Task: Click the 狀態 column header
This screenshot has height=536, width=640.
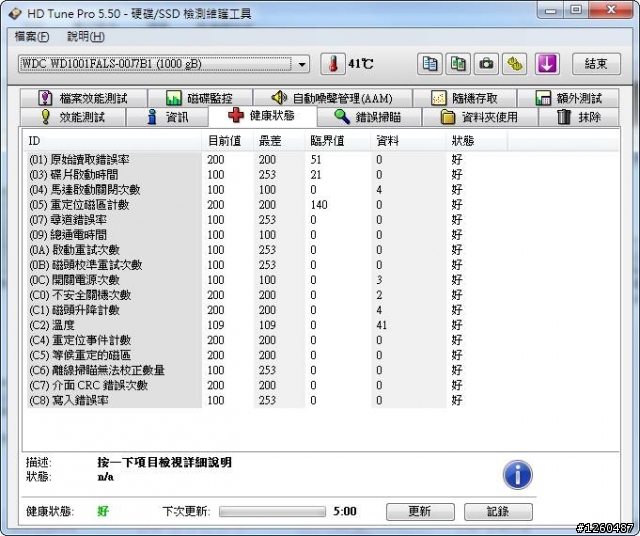Action: coord(477,141)
